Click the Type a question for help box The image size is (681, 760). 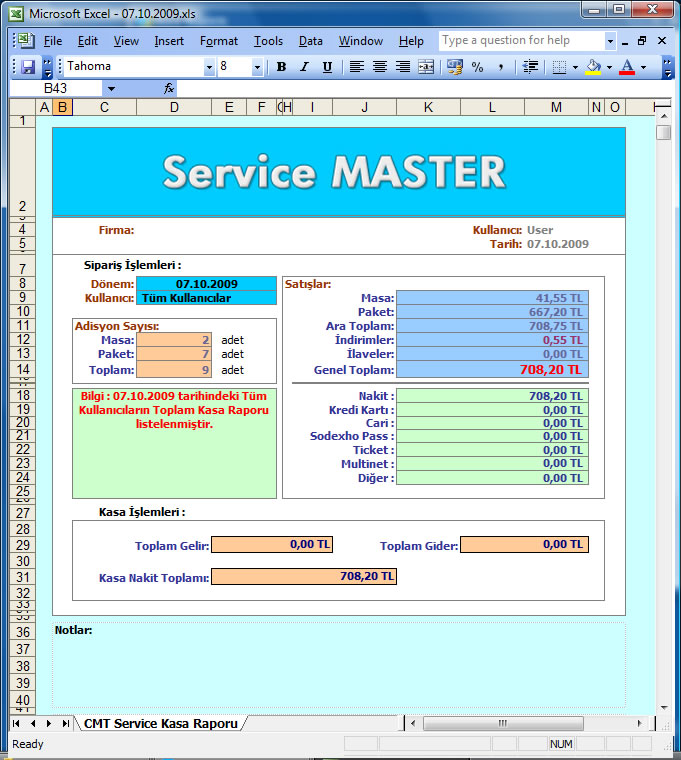click(521, 41)
